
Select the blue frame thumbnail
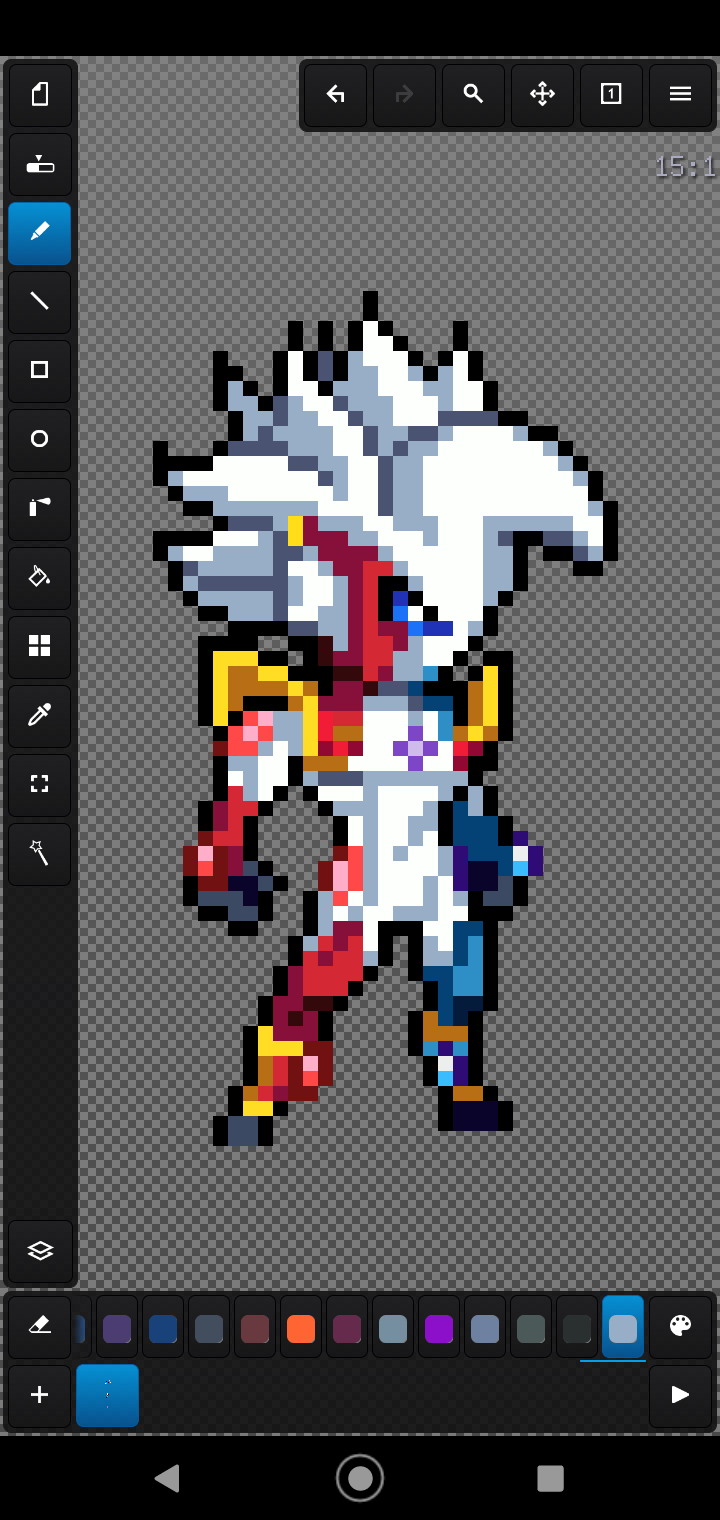pyautogui.click(x=108, y=1396)
